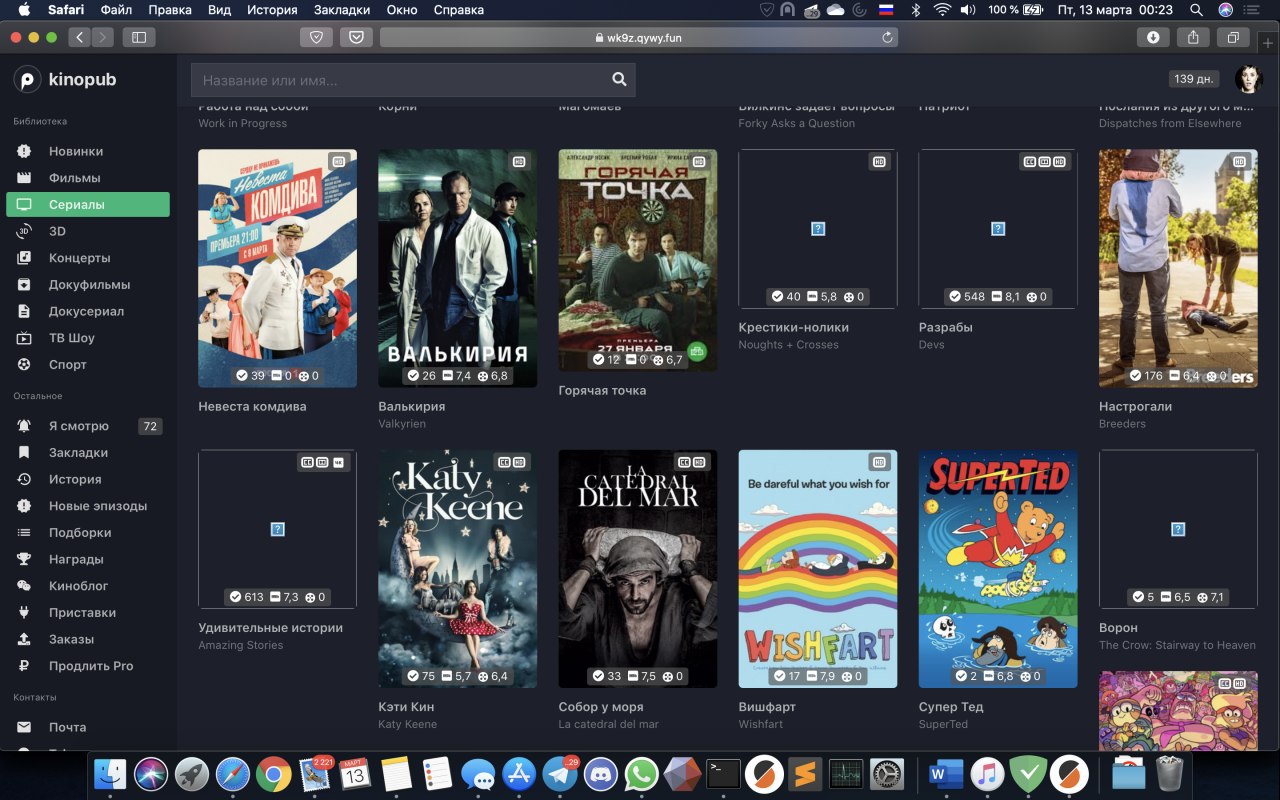Open Google Chrome in the Dock
Screen dimensions: 1280x800
273,774
